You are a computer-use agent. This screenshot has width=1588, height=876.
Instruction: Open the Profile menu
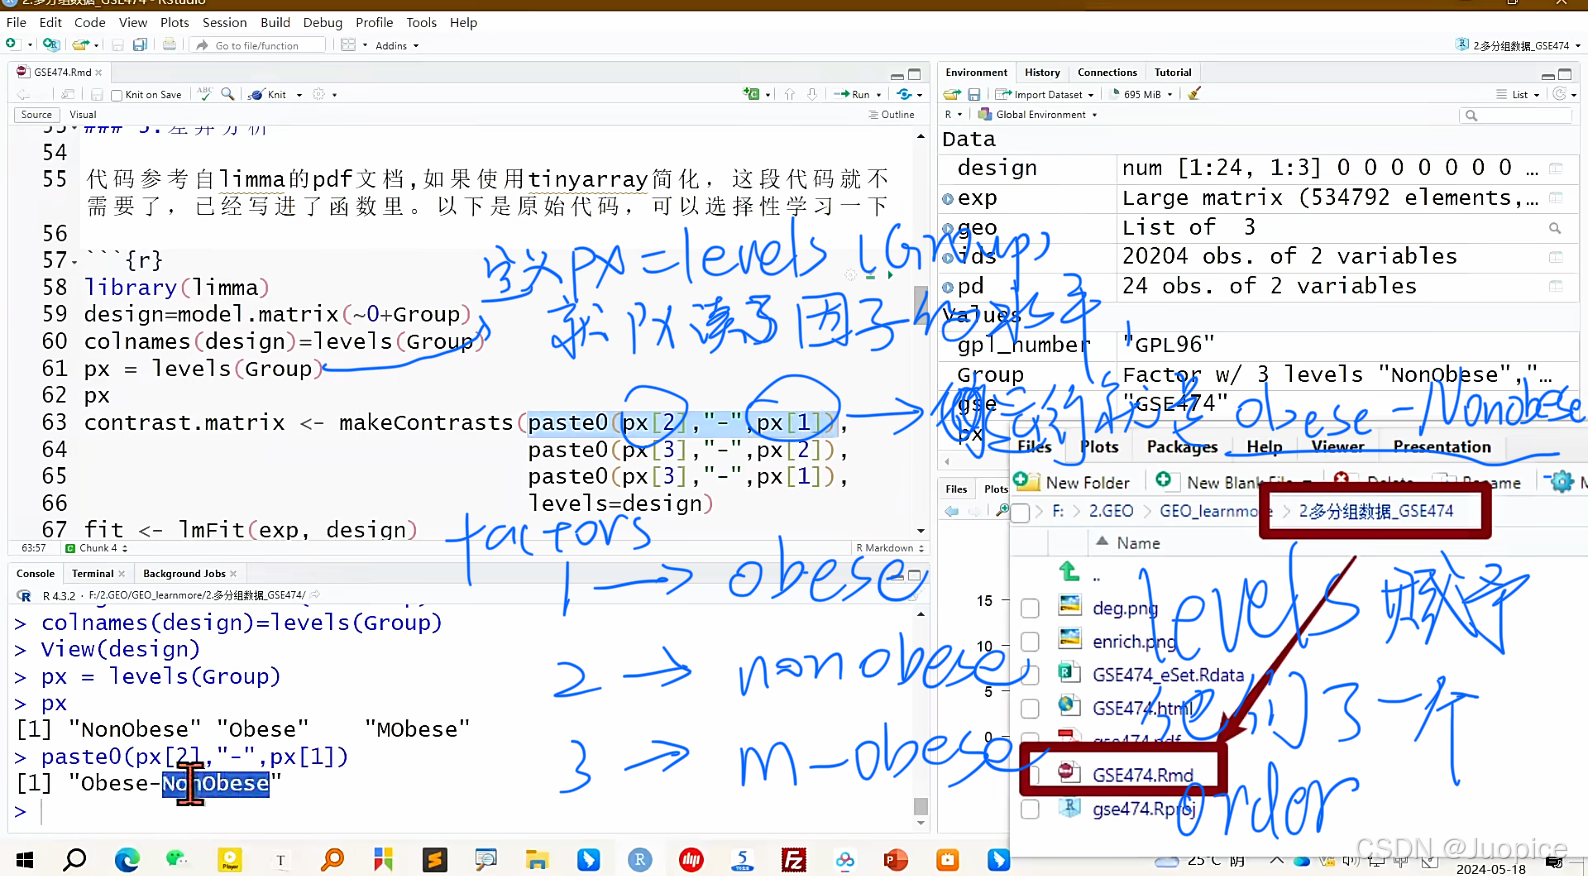pyautogui.click(x=374, y=22)
